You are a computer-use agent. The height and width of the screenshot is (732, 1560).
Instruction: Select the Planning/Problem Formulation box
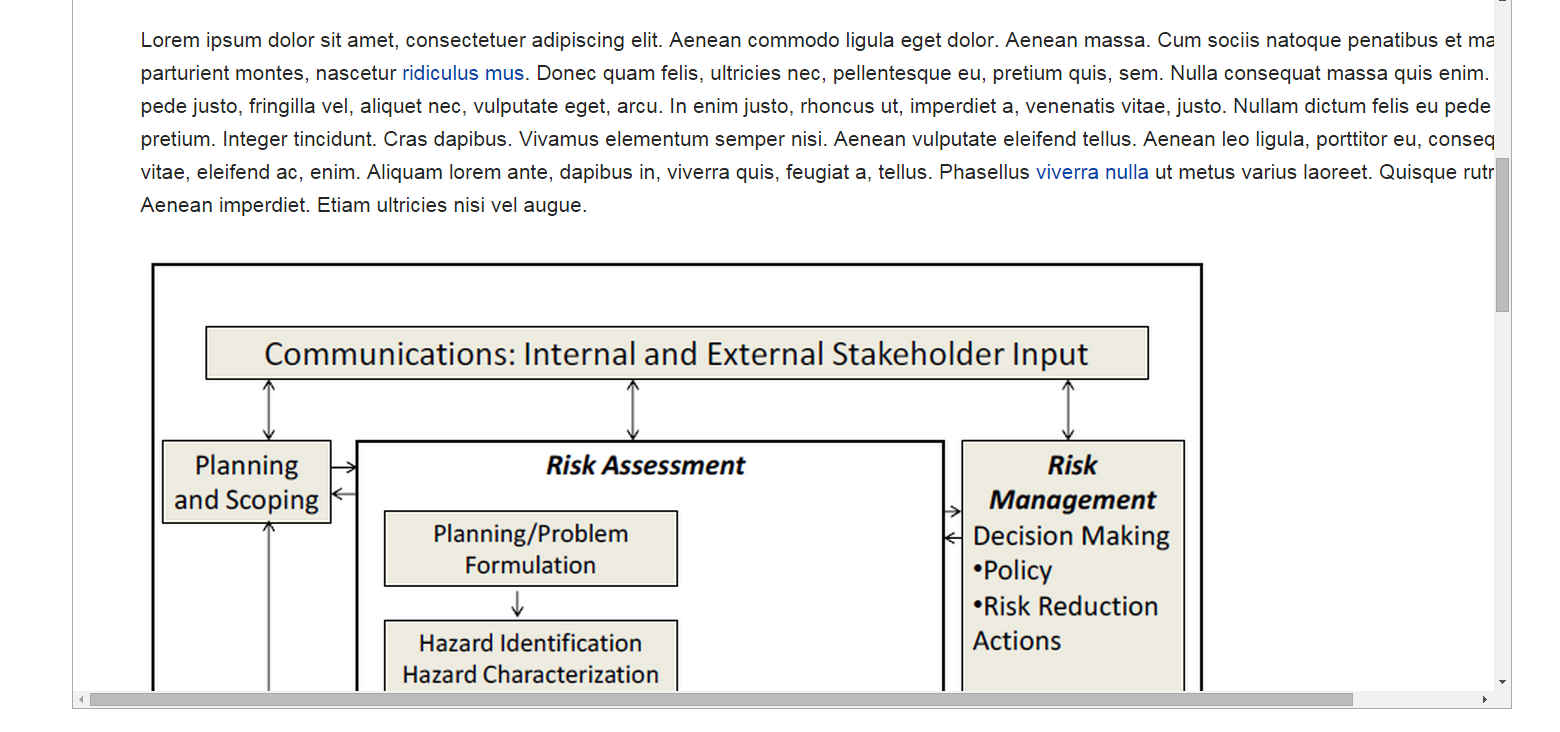pyautogui.click(x=531, y=549)
